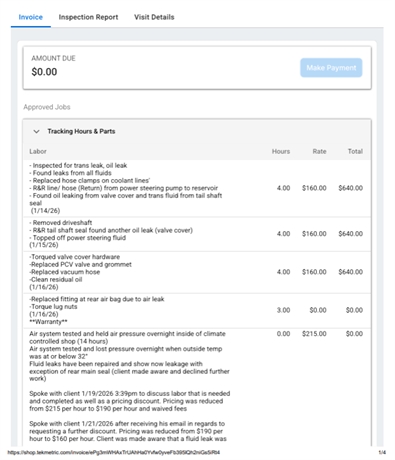Click the AMOUNT DUE label
The width and height of the screenshot is (395, 460).
[x=53, y=58]
